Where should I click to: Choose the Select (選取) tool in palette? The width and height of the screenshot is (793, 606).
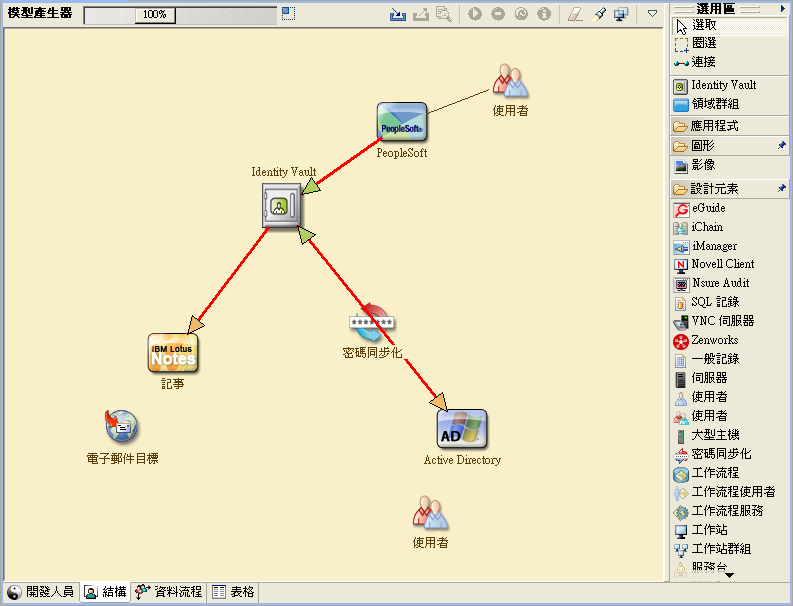tap(731, 25)
